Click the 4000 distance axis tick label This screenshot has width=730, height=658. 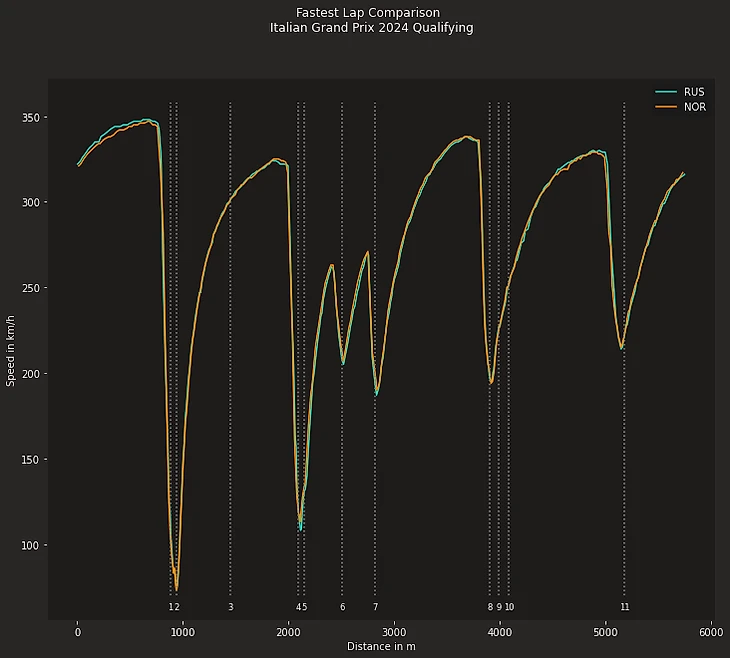[x=500, y=632]
